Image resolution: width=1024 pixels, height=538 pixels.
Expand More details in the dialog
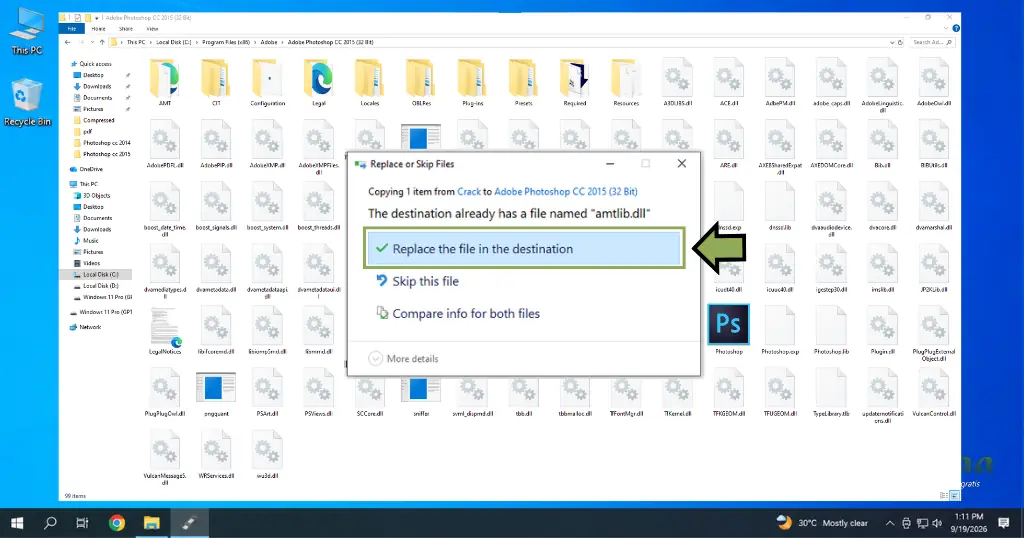click(404, 358)
